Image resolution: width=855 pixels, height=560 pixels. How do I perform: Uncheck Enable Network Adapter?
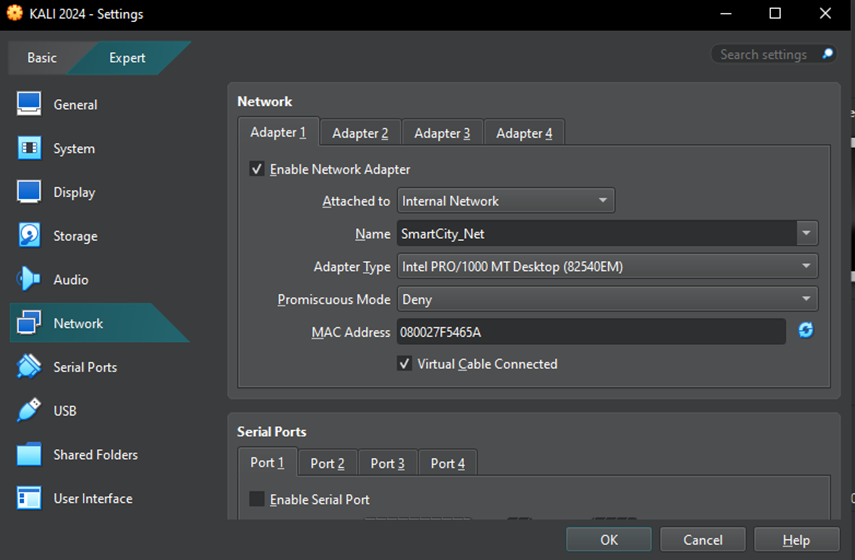pos(257,169)
